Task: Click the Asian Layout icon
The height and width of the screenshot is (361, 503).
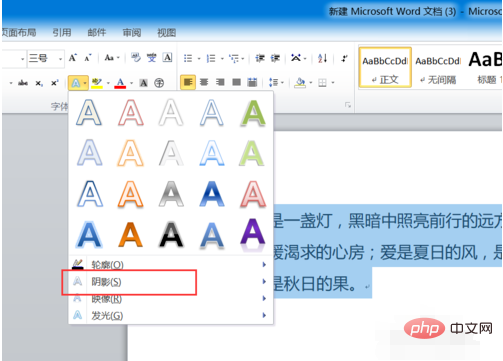Action: coord(296,58)
